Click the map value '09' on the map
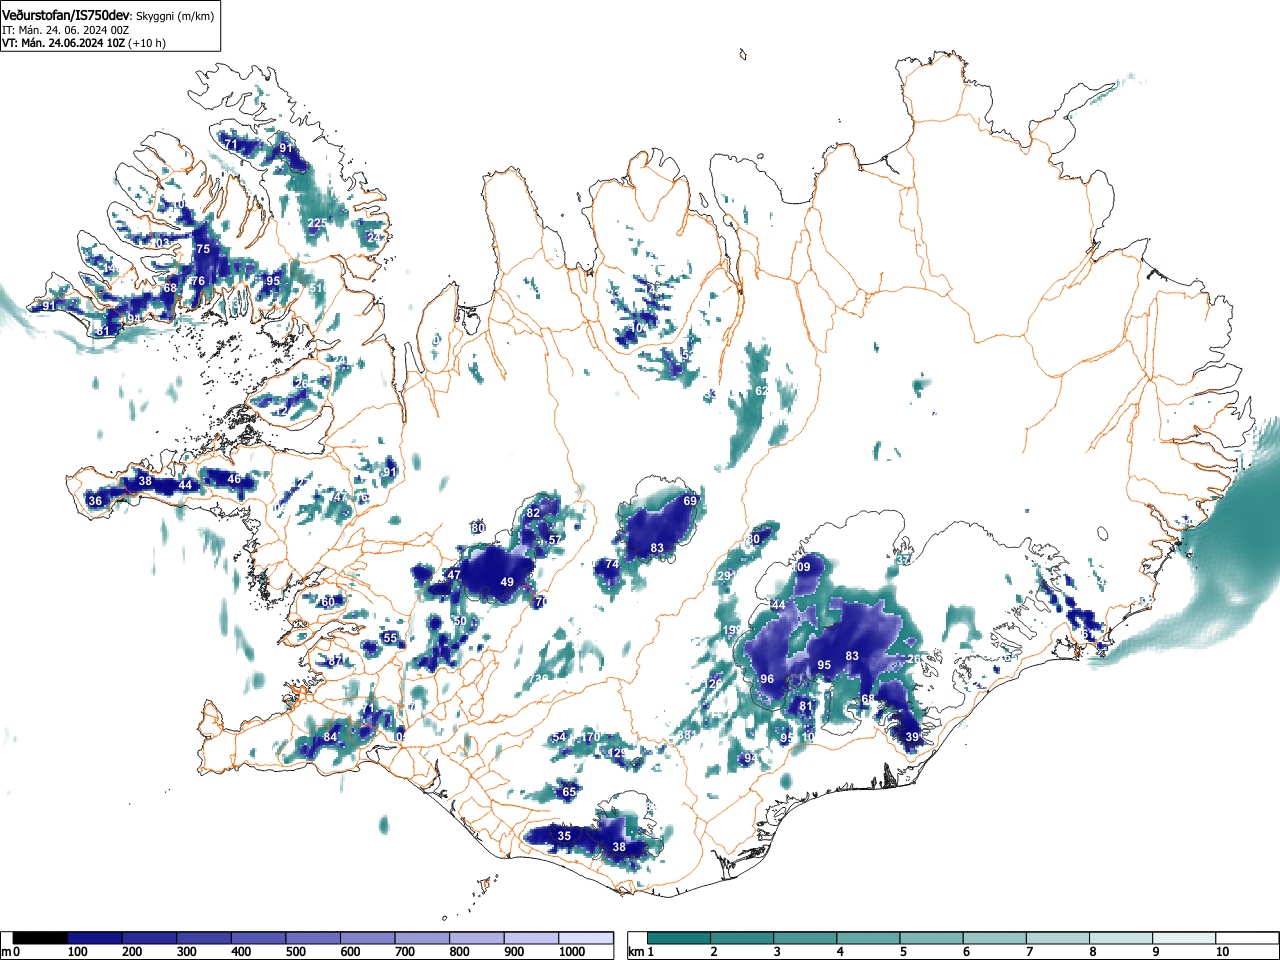The height and width of the screenshot is (960, 1280). [804, 568]
